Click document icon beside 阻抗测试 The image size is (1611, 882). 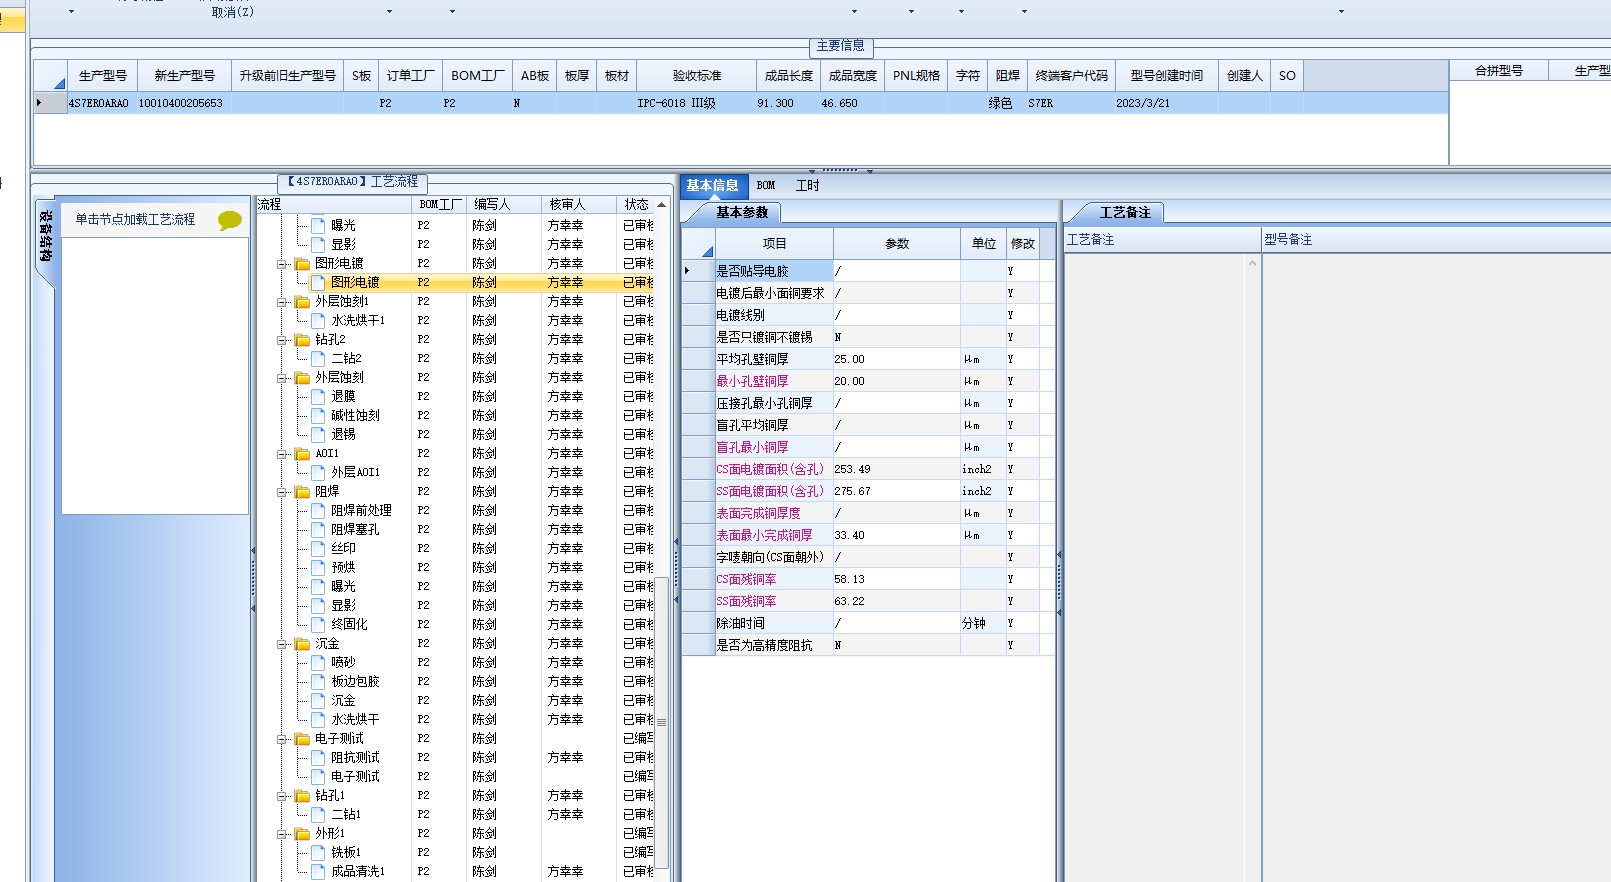(318, 758)
